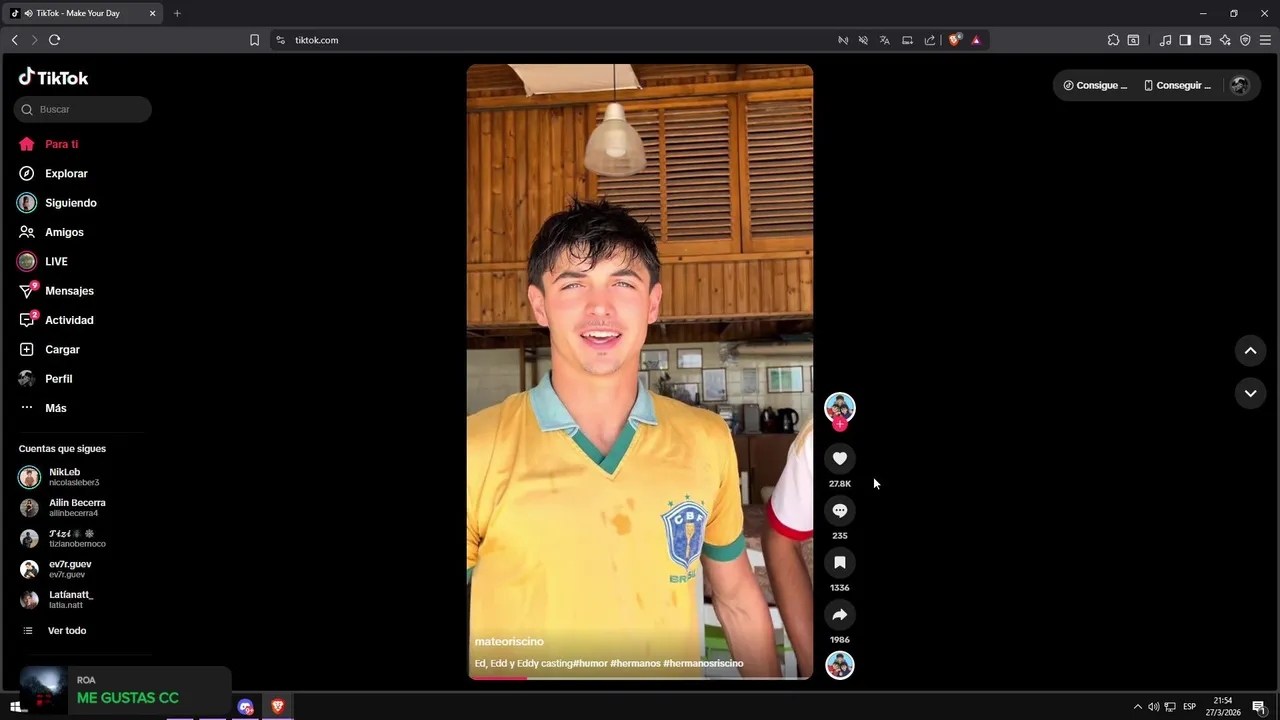Open the browser hamburger menu
Screen dimensions: 1280x720
[x=1265, y=40]
